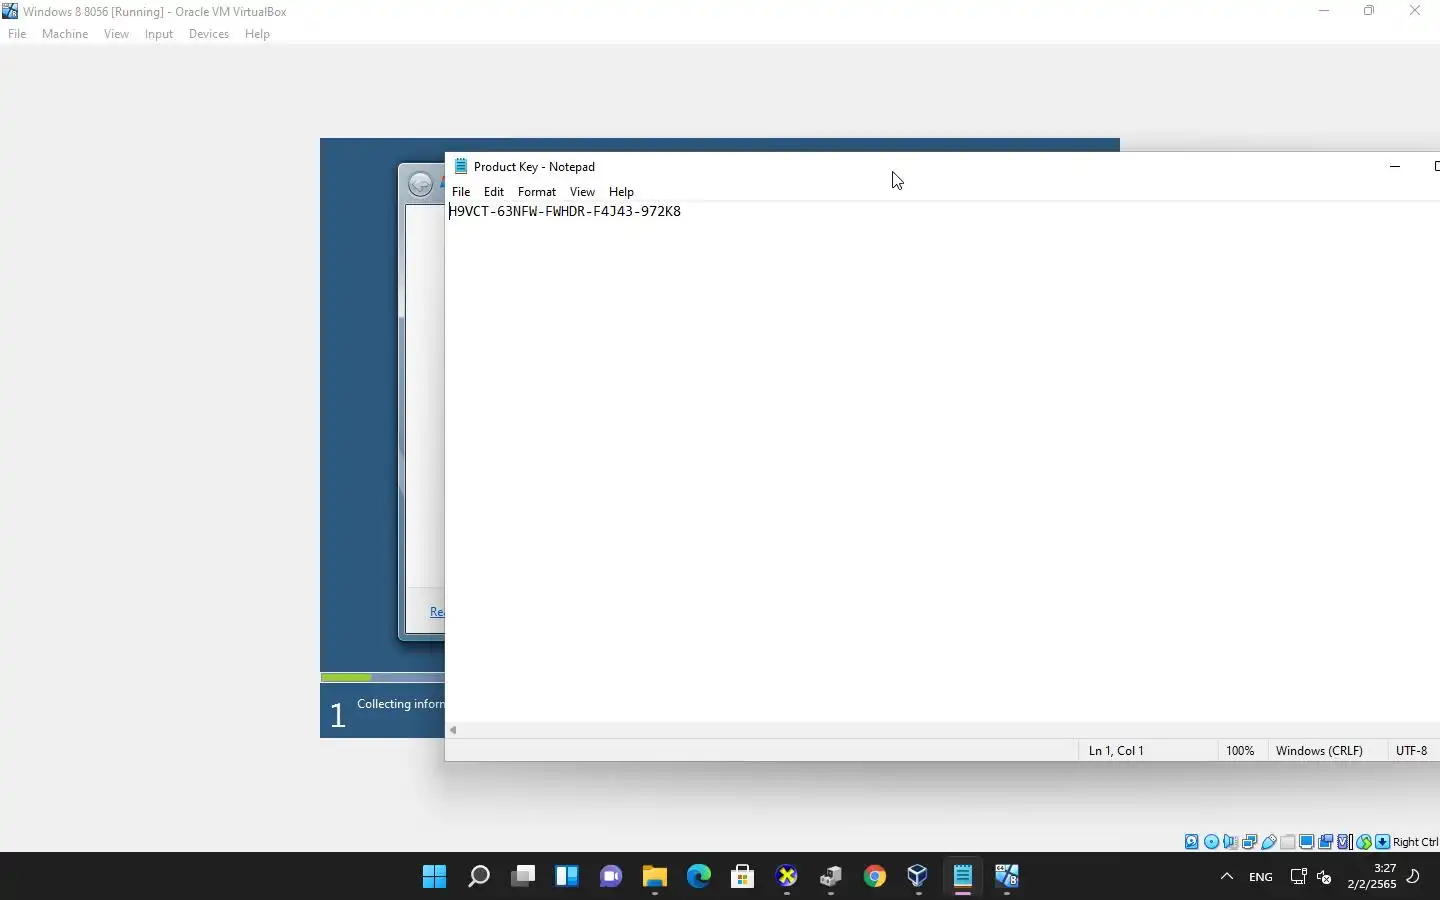The height and width of the screenshot is (900, 1440).
Task: Open taskbar Search
Action: (x=479, y=877)
